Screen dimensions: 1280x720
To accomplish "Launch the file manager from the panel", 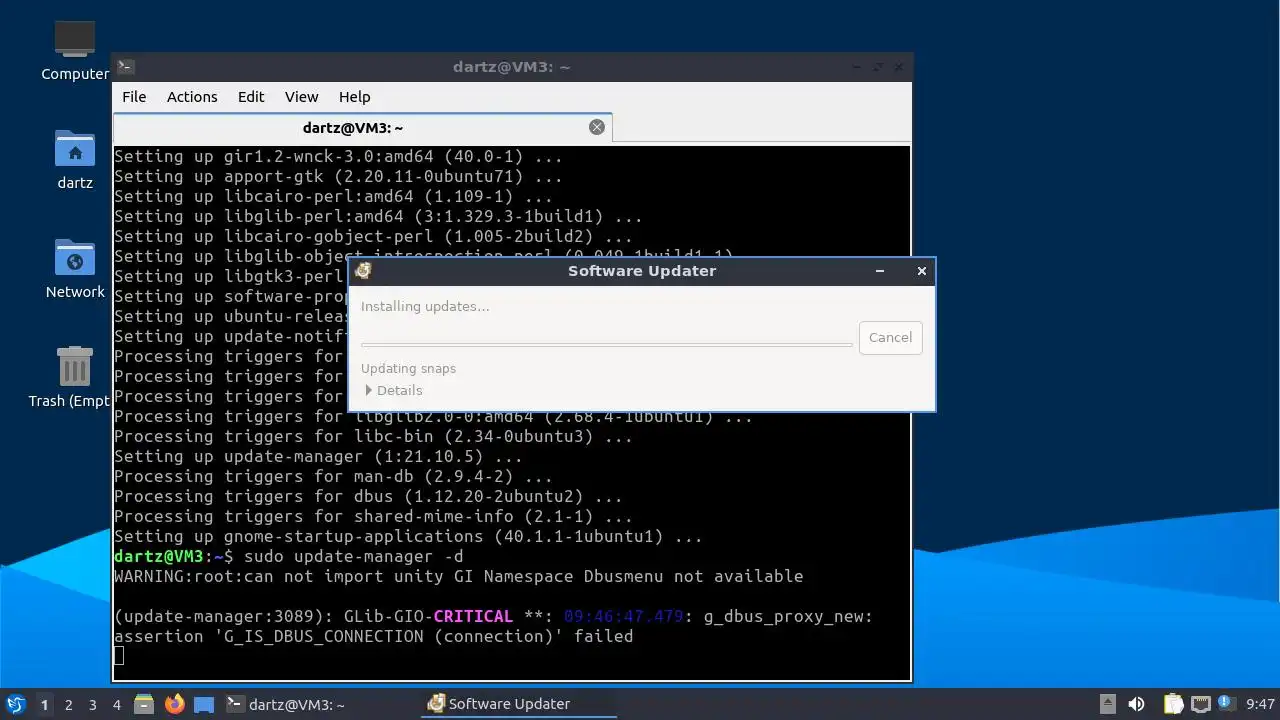I will point(144,704).
